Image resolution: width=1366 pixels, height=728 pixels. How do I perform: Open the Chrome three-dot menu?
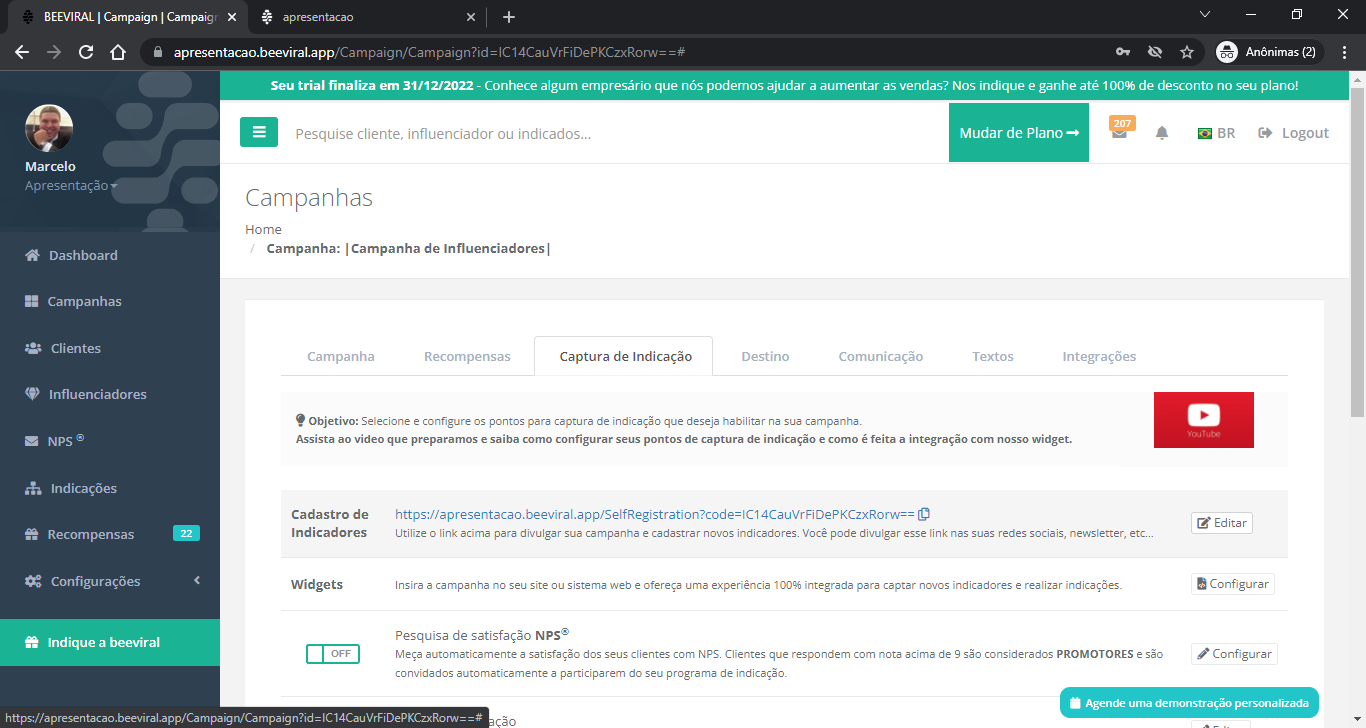(x=1345, y=52)
